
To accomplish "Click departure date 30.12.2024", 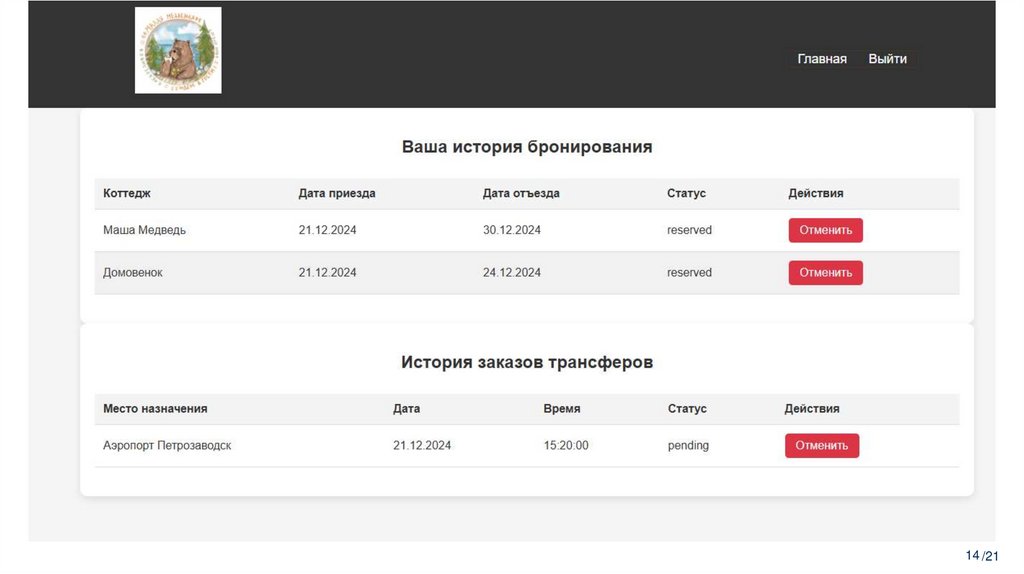I will pyautogui.click(x=511, y=230).
